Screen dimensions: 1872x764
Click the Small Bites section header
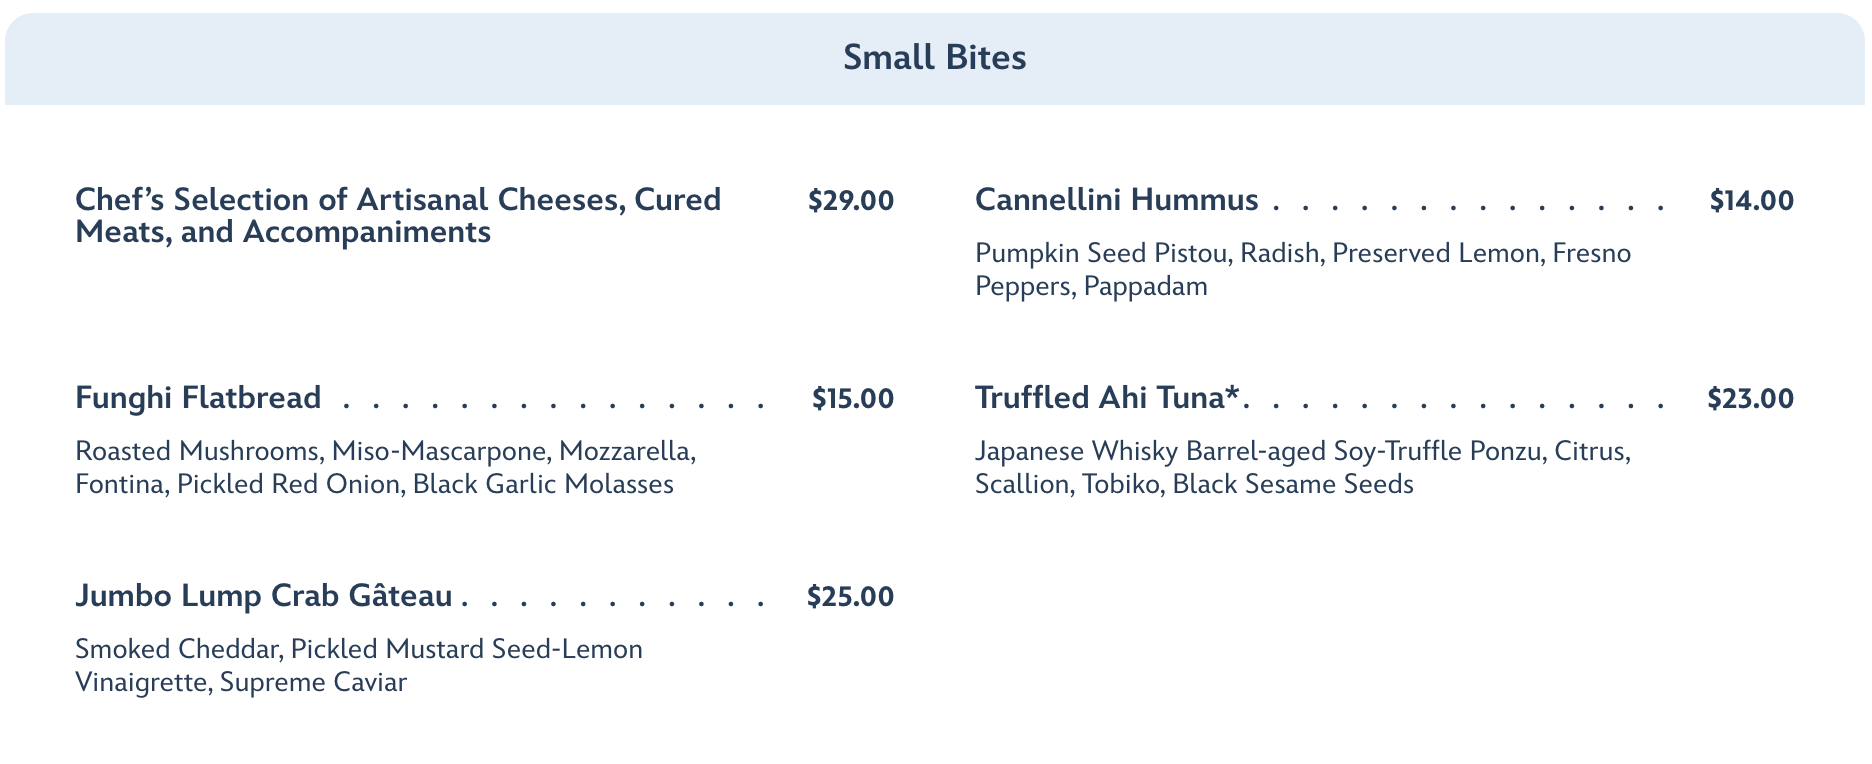[934, 58]
